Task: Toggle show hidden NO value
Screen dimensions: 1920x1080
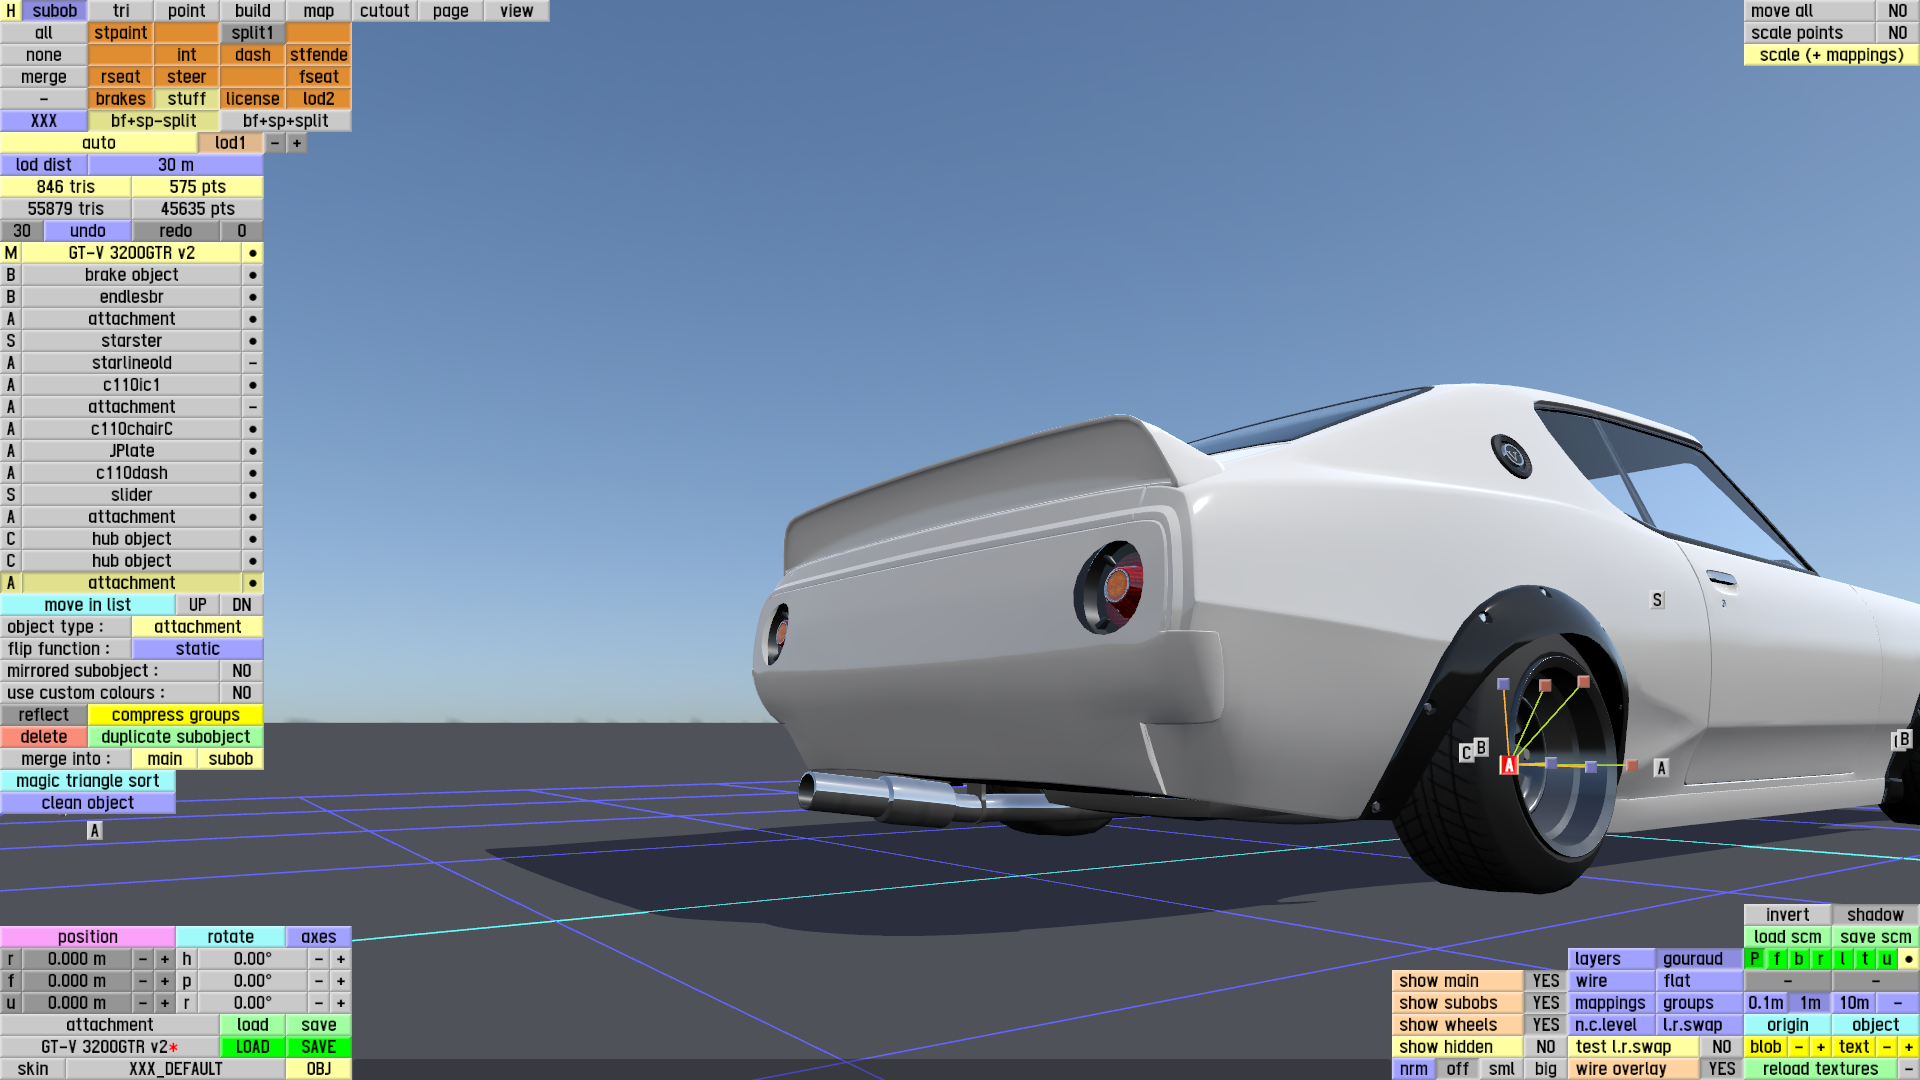Action: click(1545, 1047)
